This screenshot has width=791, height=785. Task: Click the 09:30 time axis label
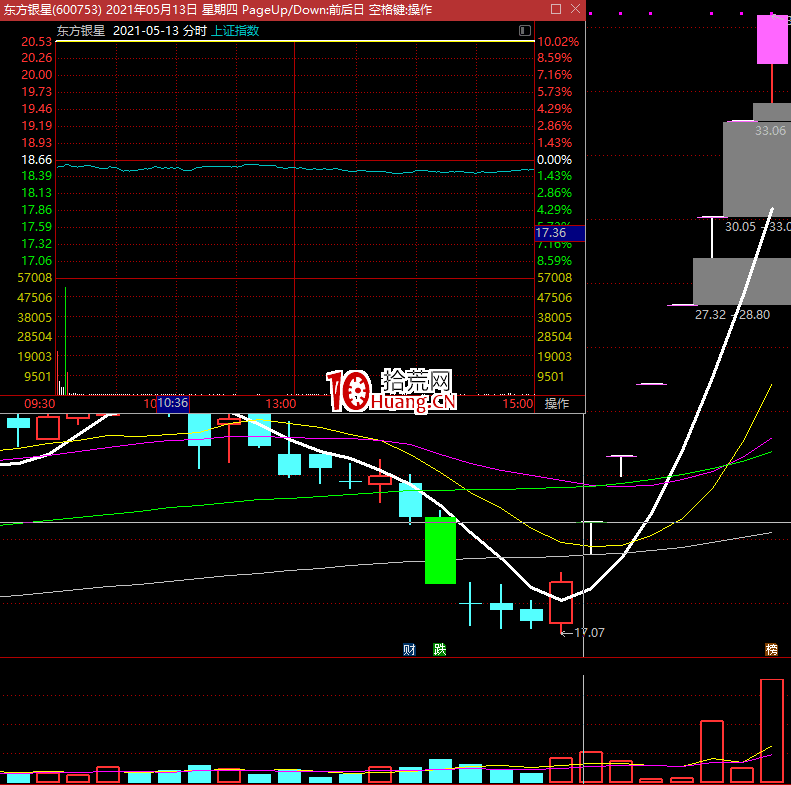click(x=40, y=404)
